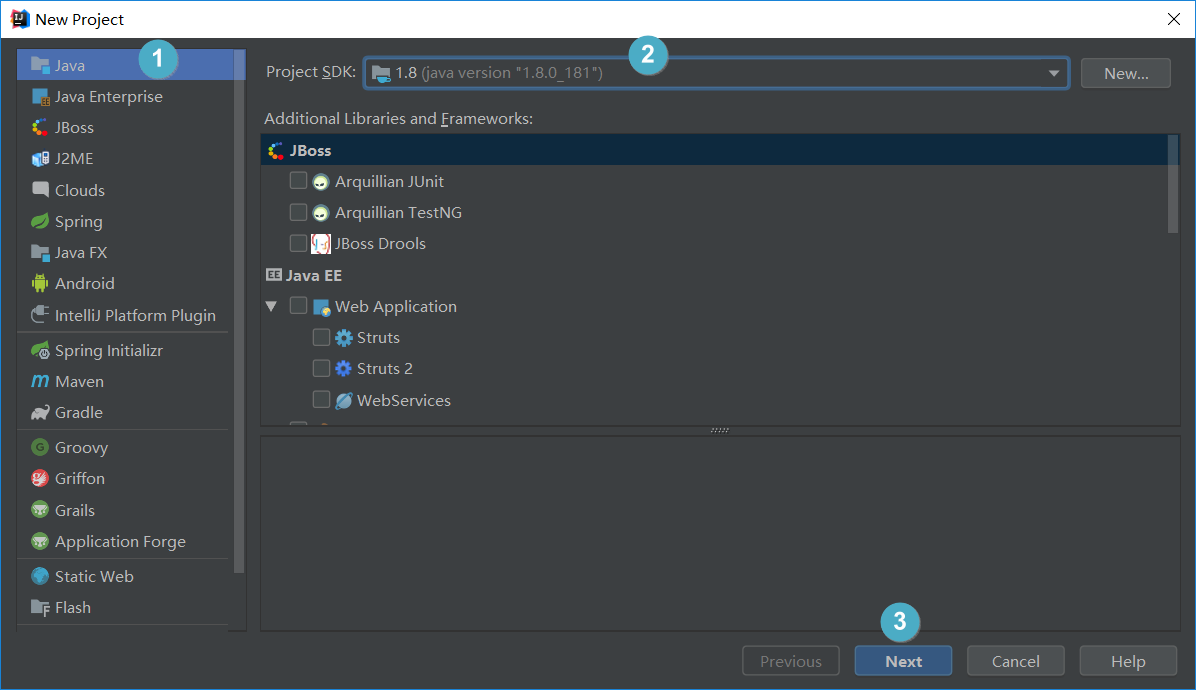Enable the Arquillian JUnit checkbox
This screenshot has width=1196, height=690.
tap(298, 181)
